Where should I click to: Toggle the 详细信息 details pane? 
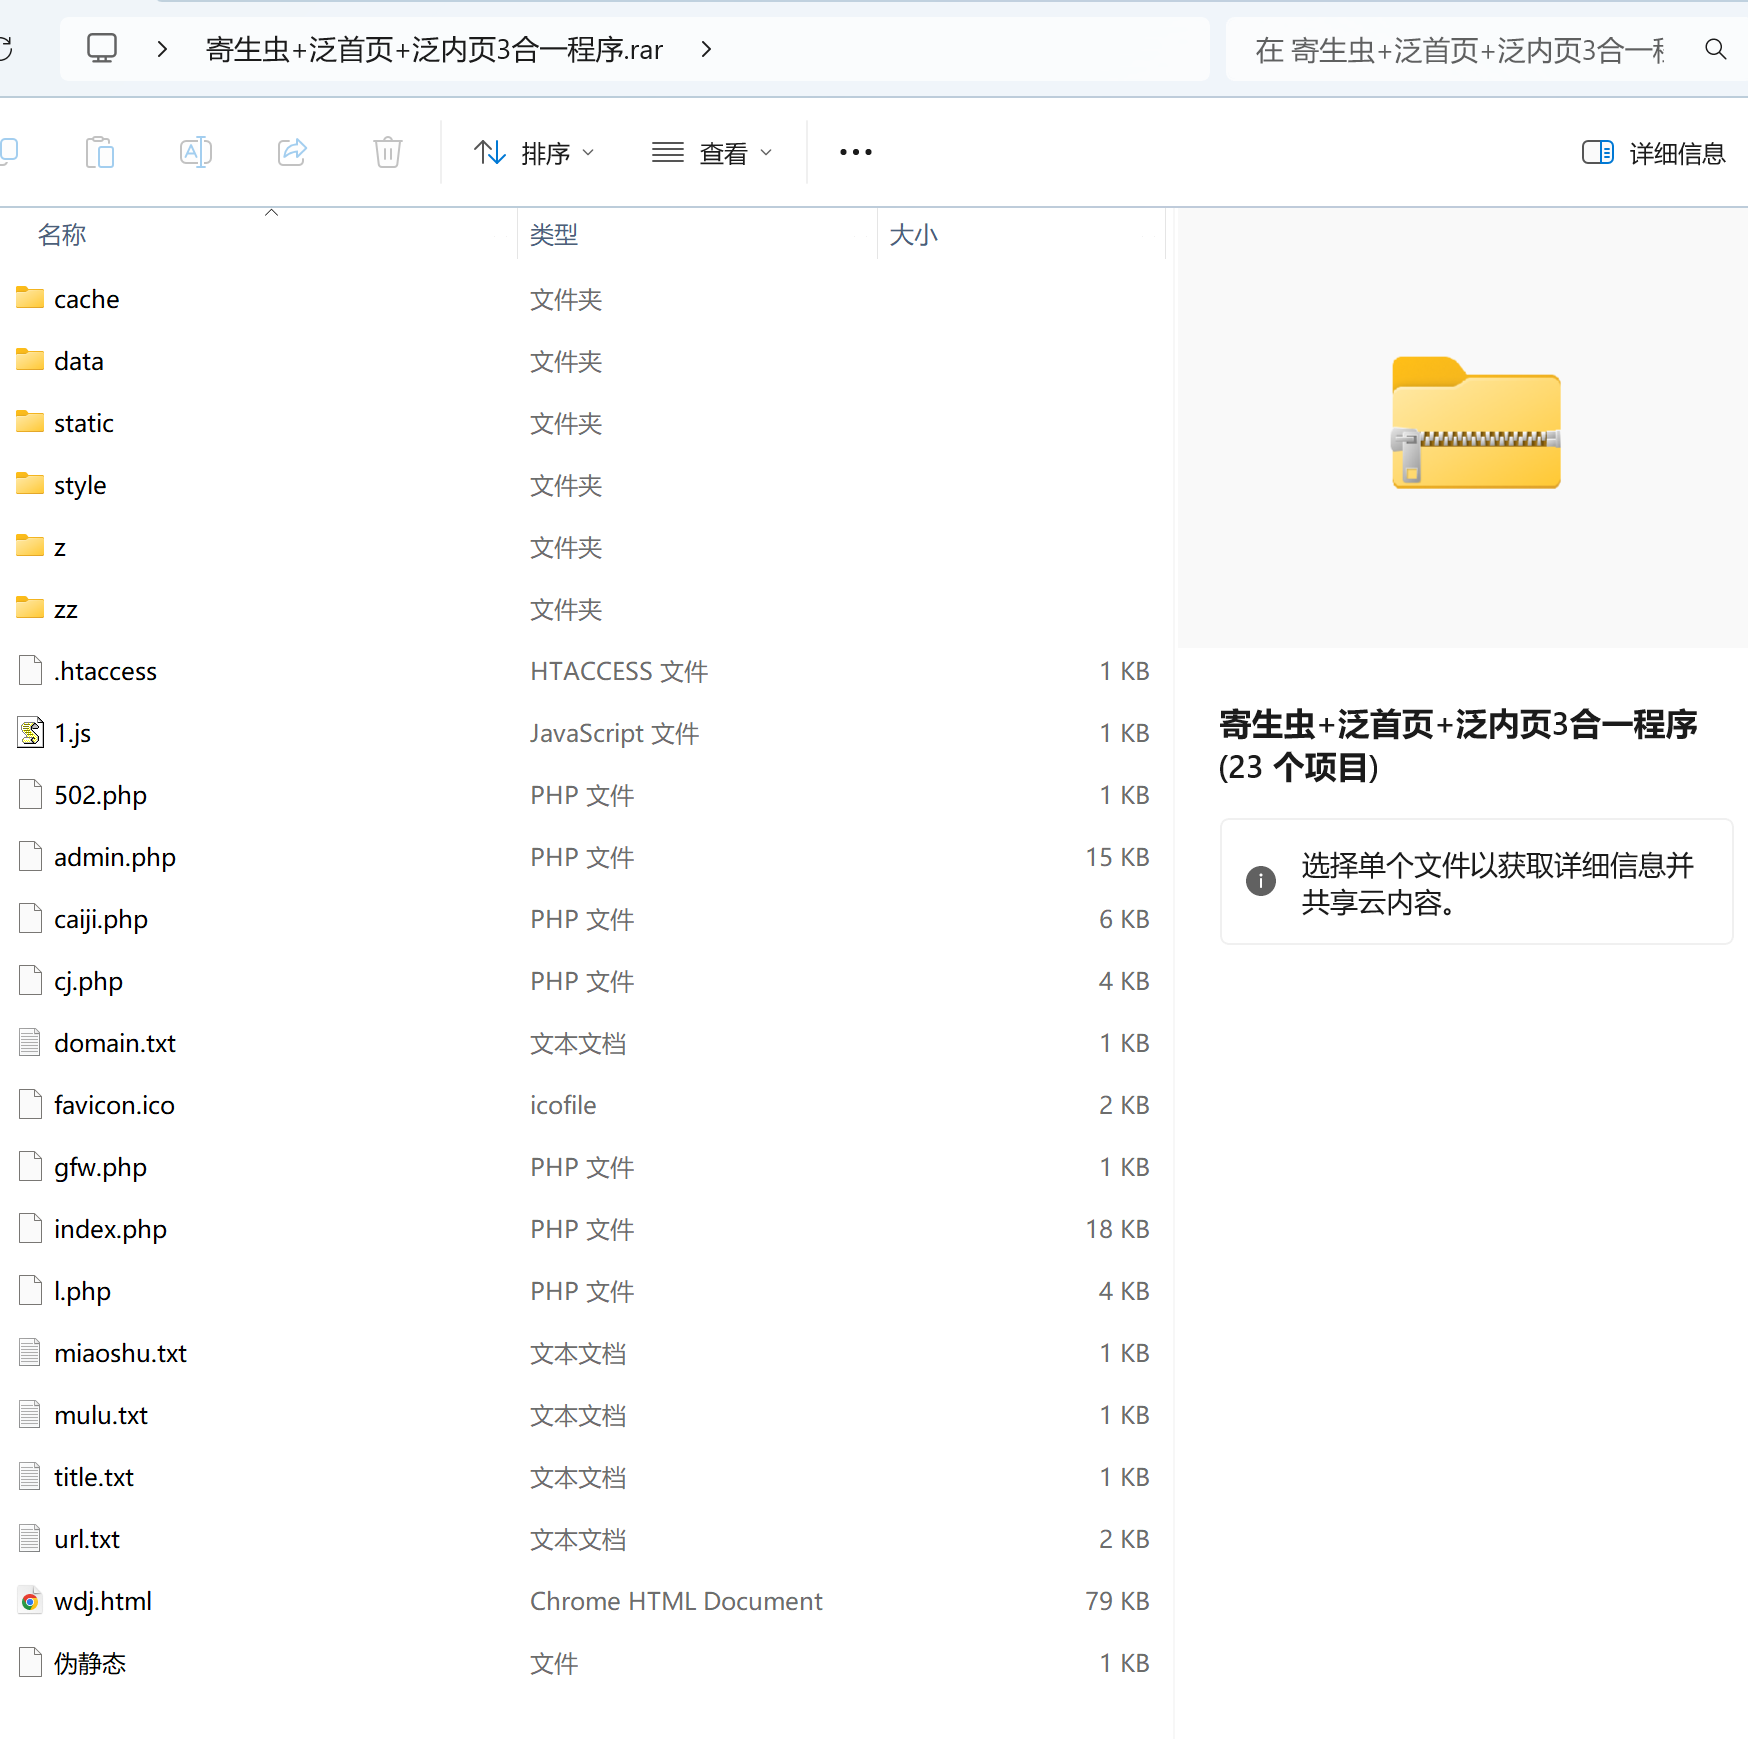point(1654,153)
